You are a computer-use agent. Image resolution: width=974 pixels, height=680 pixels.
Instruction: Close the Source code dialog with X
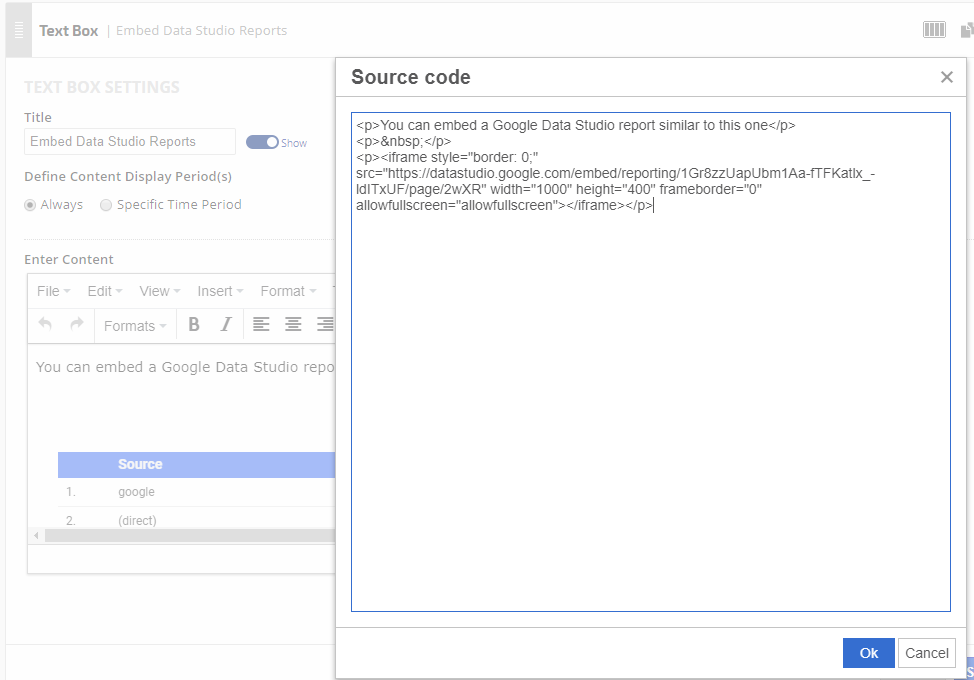pyautogui.click(x=946, y=78)
